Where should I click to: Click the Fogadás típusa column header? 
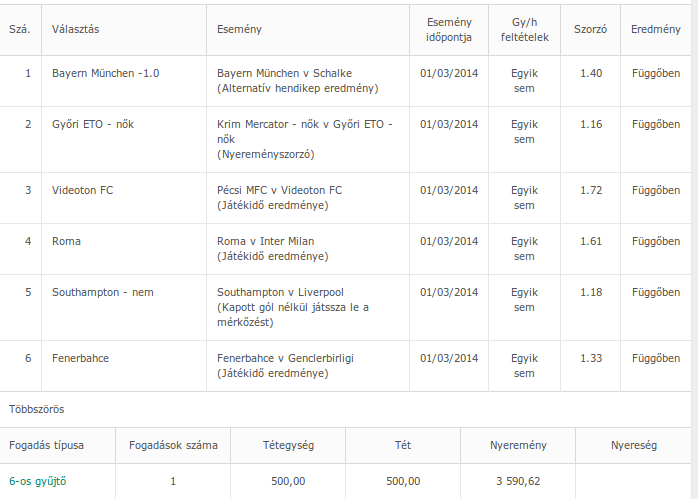click(47, 444)
